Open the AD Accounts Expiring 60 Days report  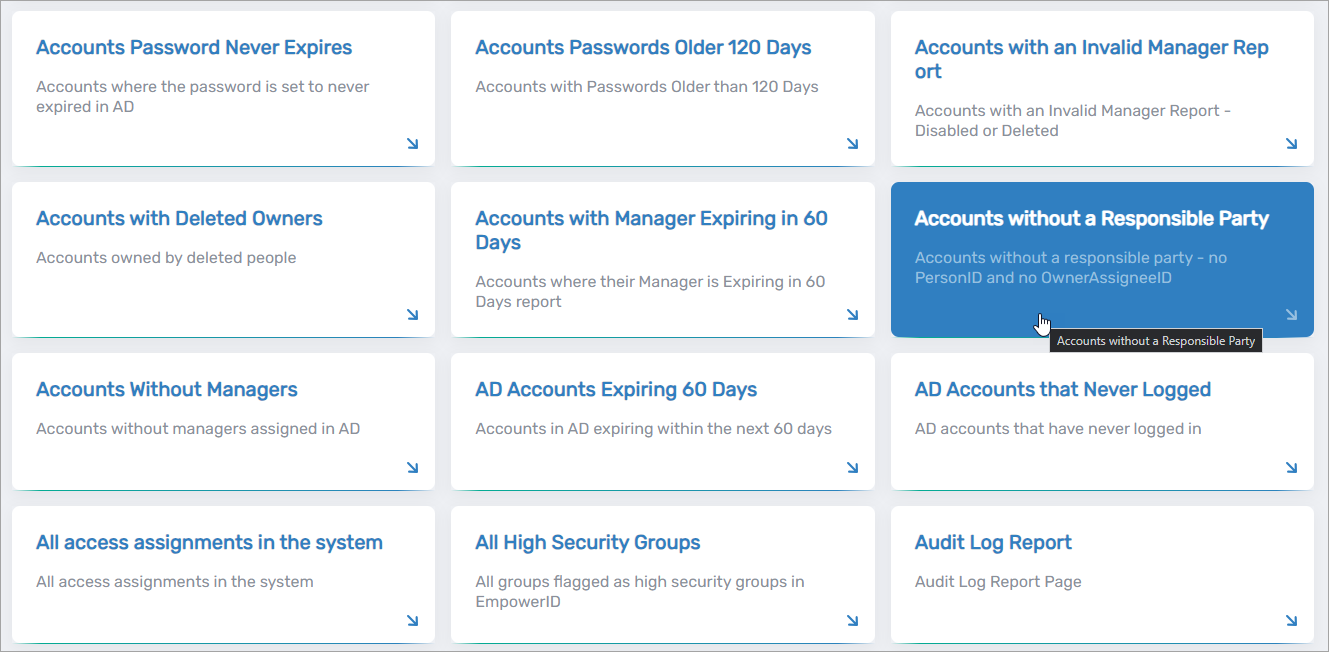(616, 389)
